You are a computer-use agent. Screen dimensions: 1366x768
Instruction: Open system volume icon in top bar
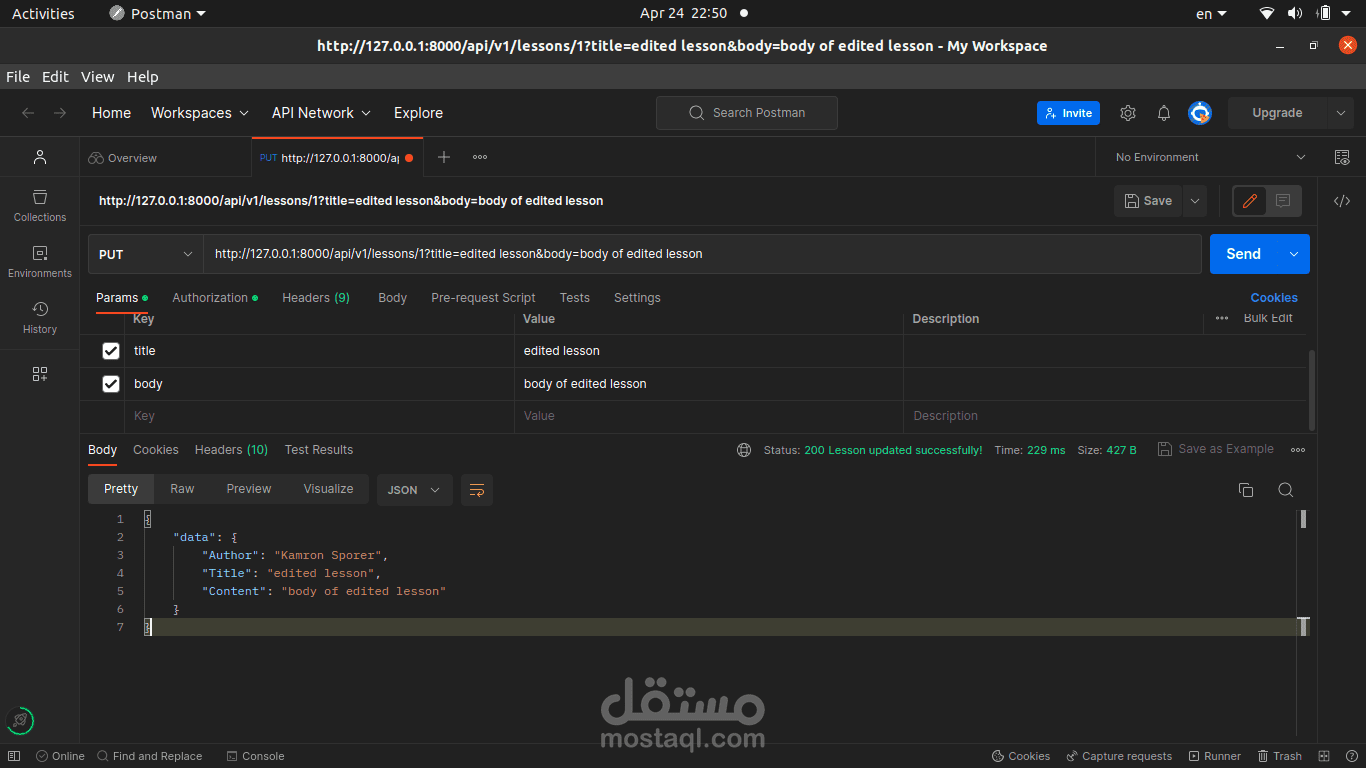pyautogui.click(x=1295, y=13)
